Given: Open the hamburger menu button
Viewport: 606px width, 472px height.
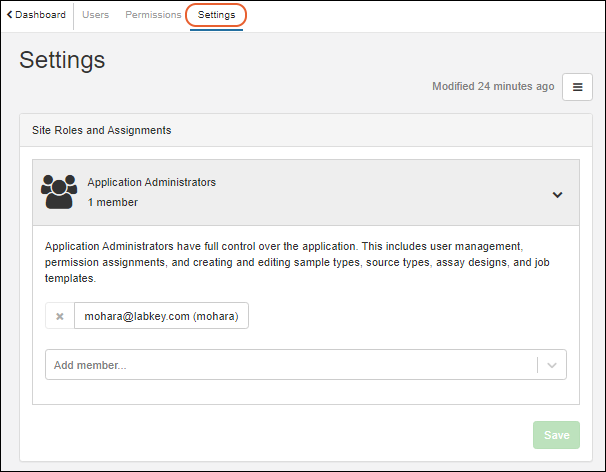Looking at the screenshot, I should tap(577, 87).
